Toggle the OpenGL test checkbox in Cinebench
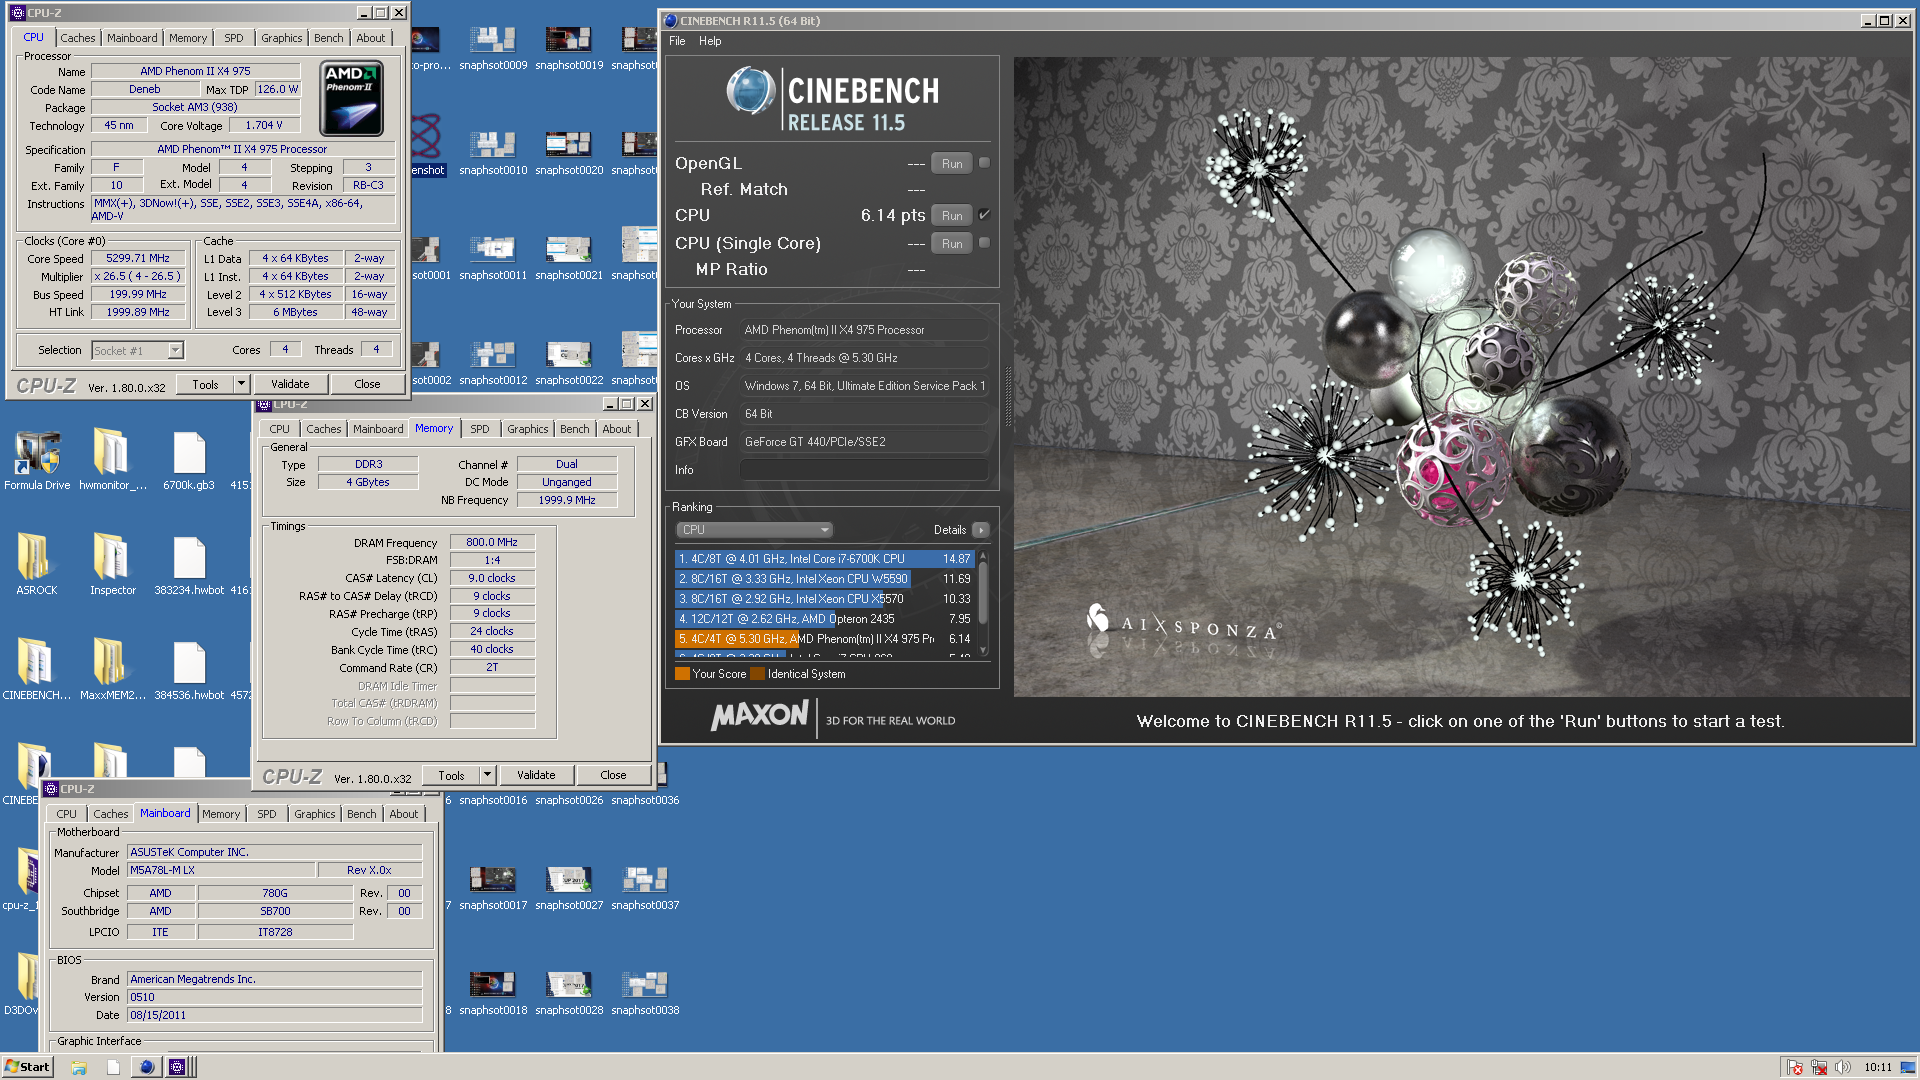1920x1080 pixels. coord(984,163)
